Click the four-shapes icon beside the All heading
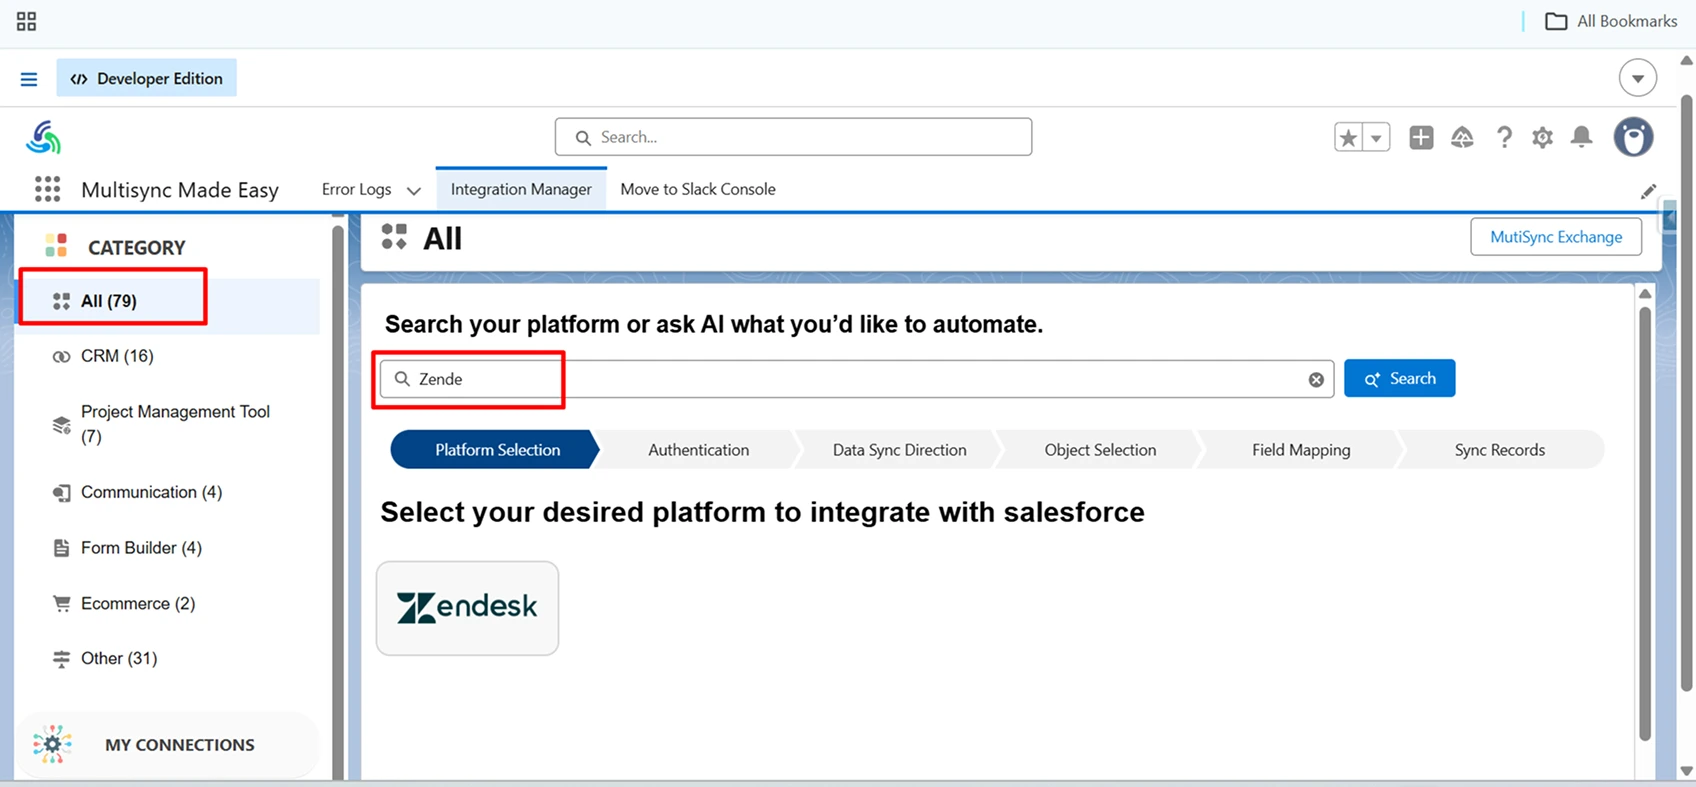Screen dimensions: 1696x787 [x=394, y=237]
